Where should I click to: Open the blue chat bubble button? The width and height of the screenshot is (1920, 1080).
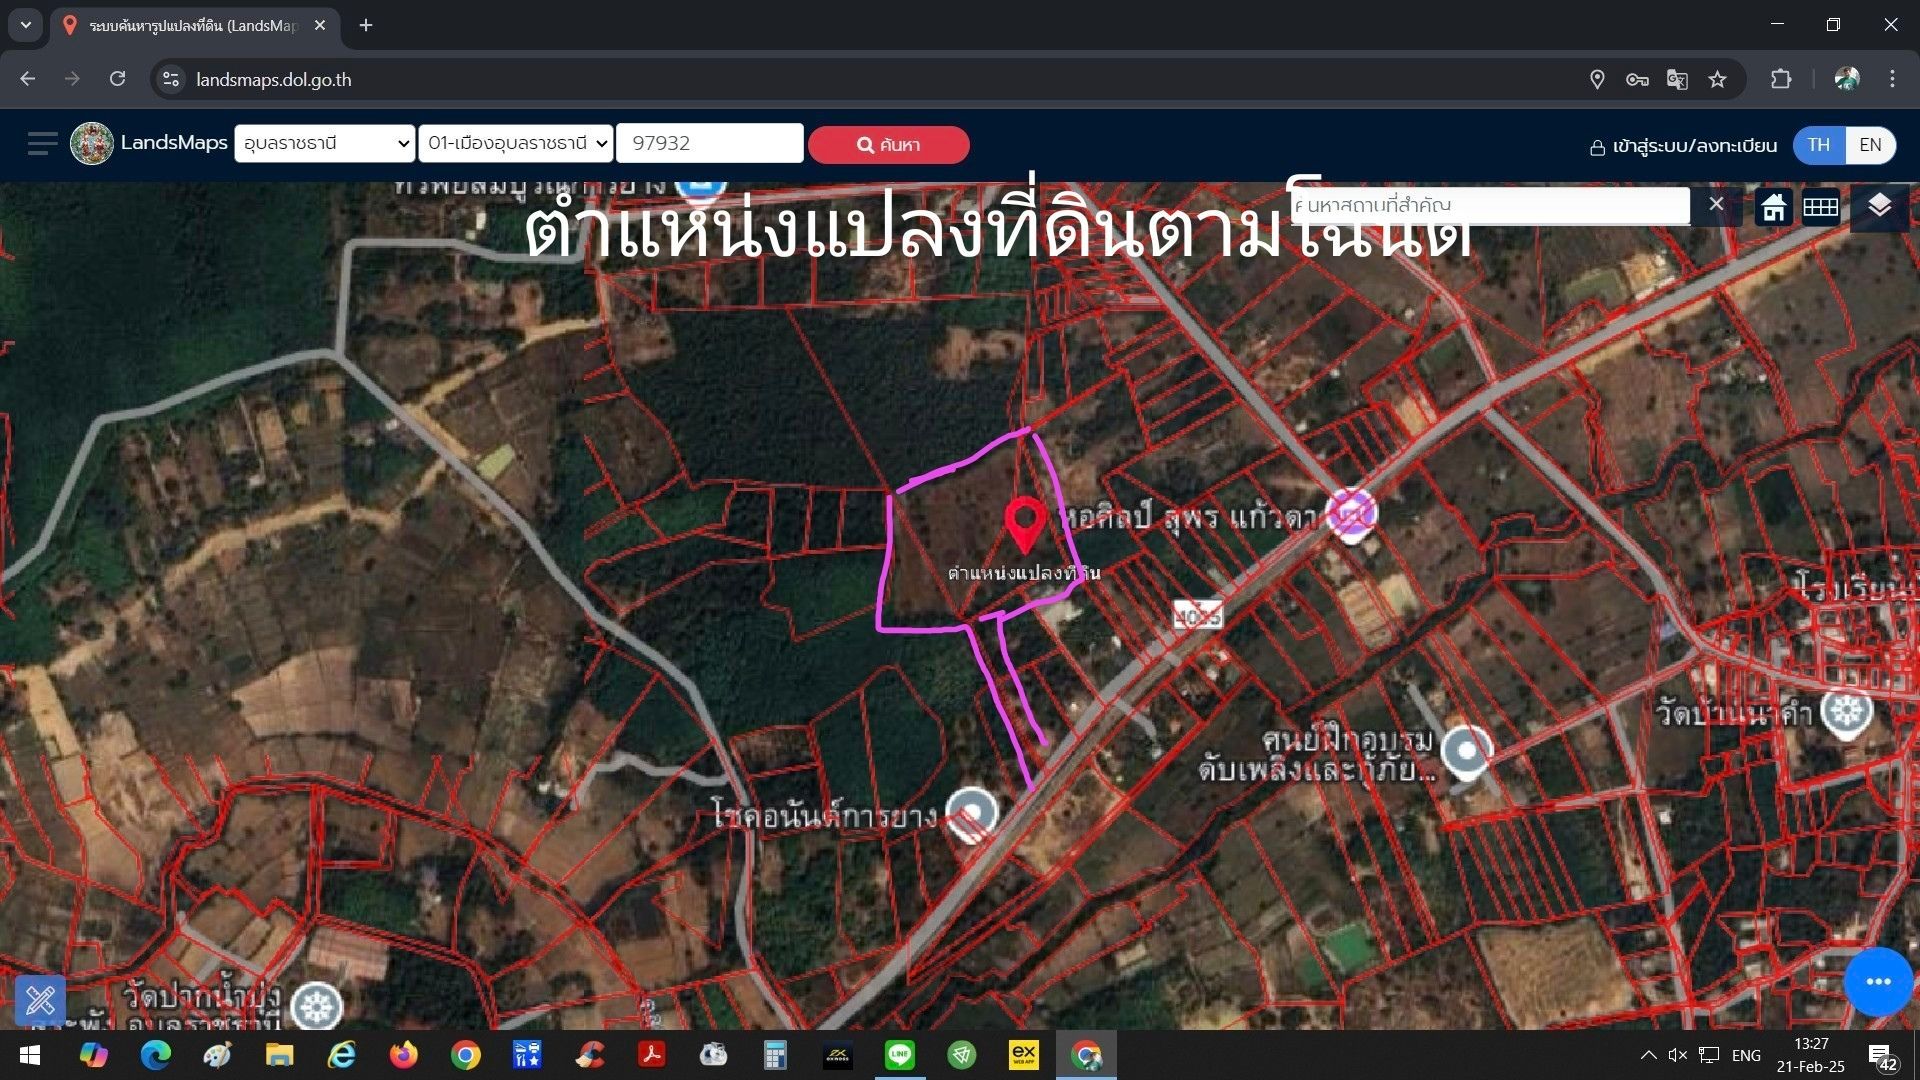pos(1878,981)
